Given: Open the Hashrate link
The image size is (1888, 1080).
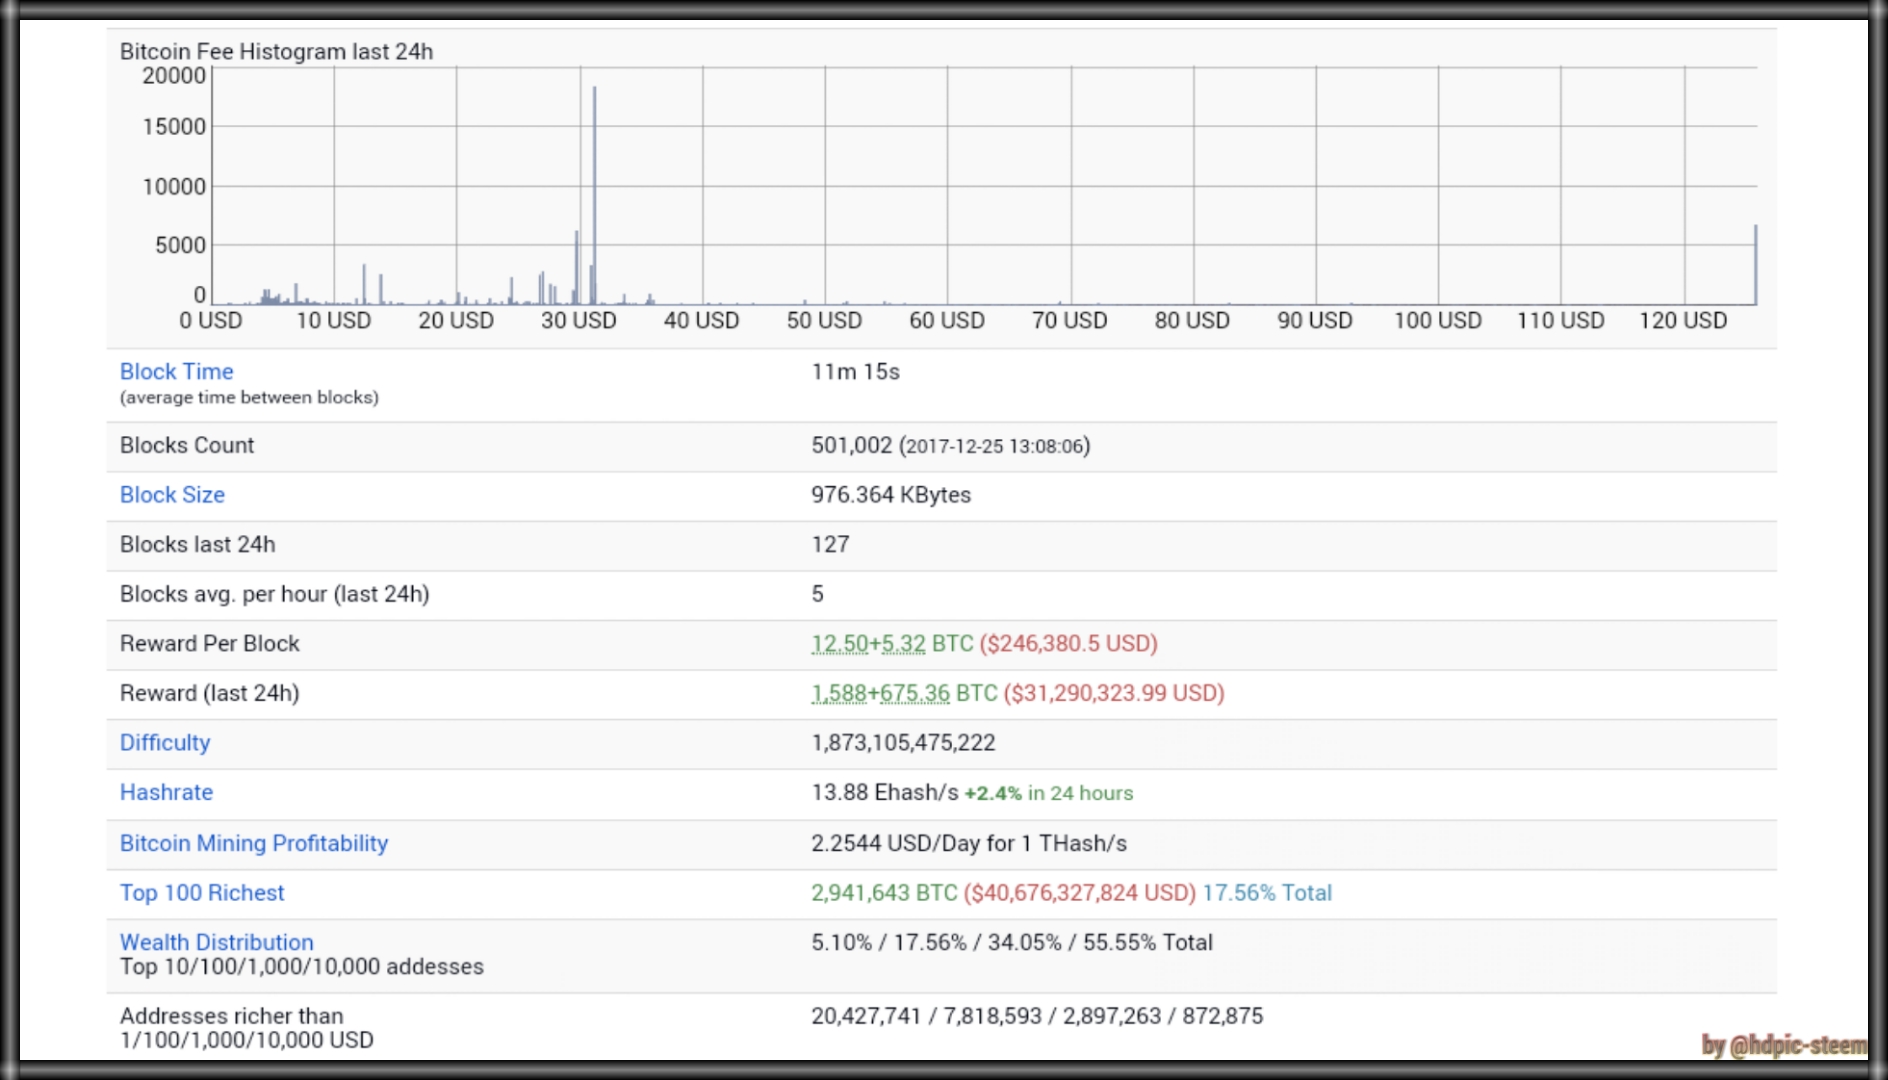Looking at the screenshot, I should (166, 792).
